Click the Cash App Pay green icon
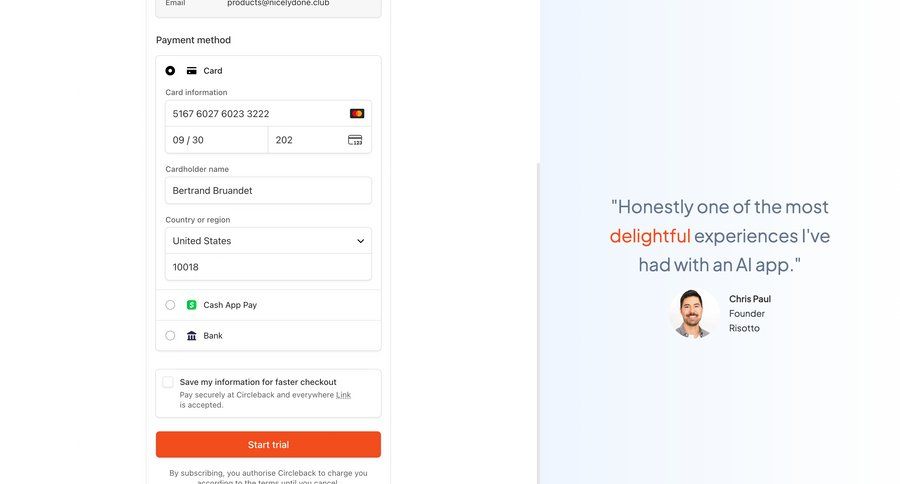Image resolution: width=900 pixels, height=484 pixels. pyautogui.click(x=192, y=305)
